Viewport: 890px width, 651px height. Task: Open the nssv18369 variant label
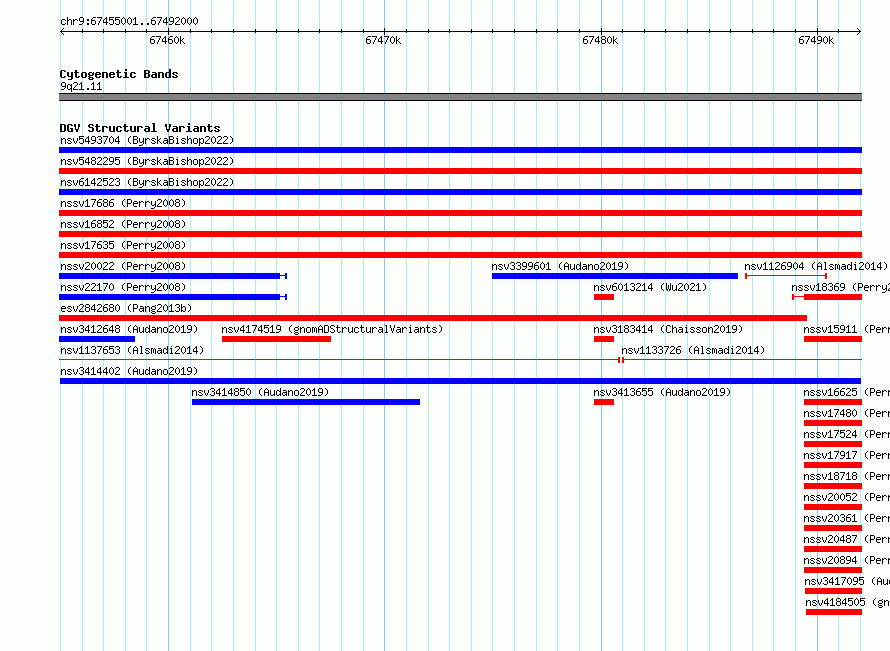840,287
